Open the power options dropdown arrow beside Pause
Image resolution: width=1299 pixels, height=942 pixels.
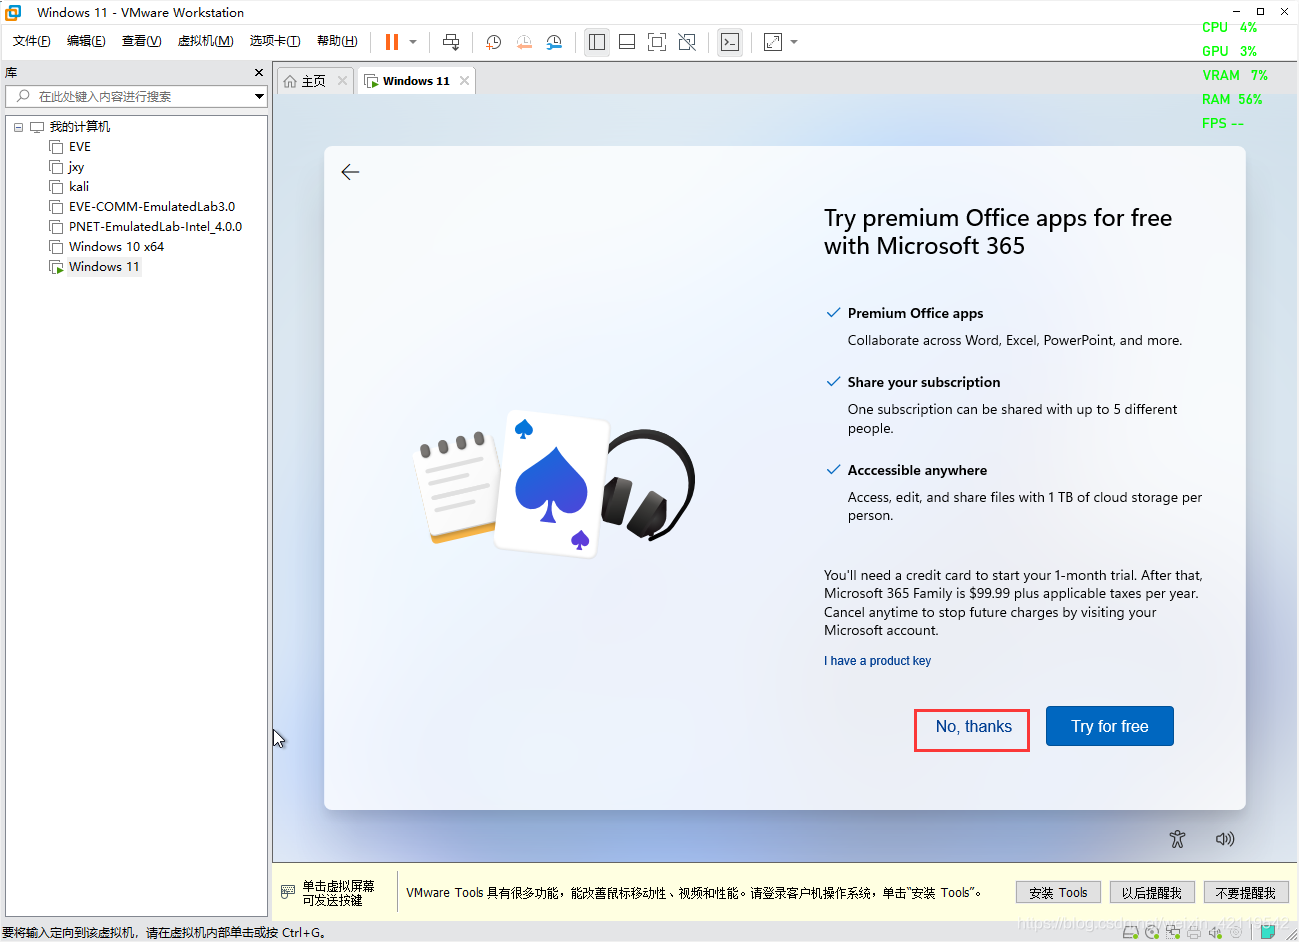[413, 42]
